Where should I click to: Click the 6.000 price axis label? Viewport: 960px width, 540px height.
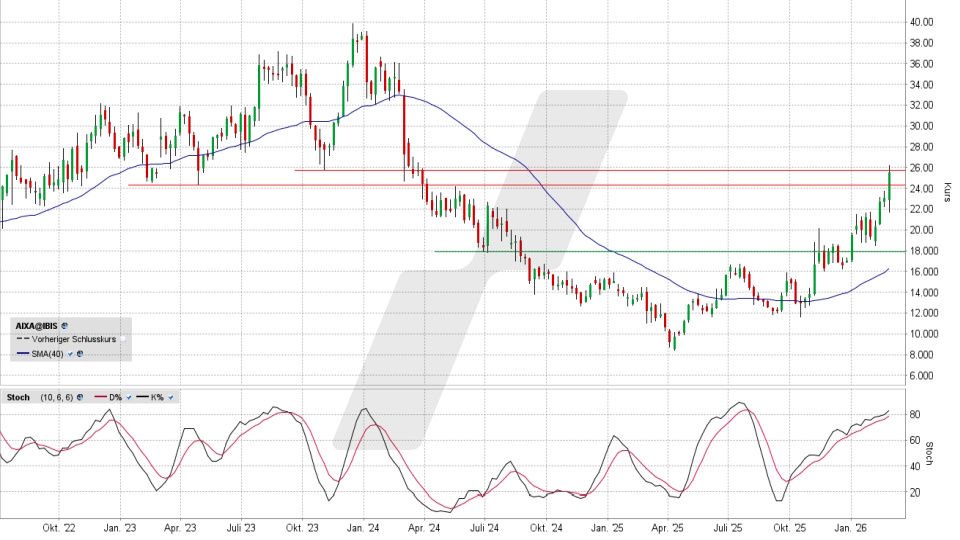(921, 375)
